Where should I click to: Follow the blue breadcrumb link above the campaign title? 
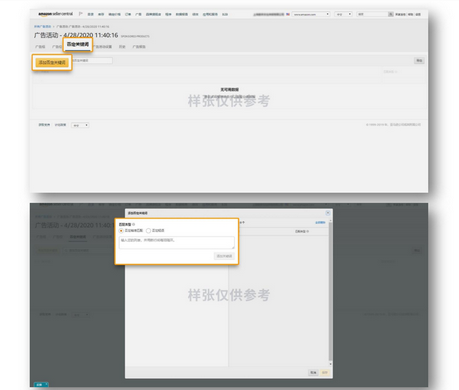tap(43, 26)
